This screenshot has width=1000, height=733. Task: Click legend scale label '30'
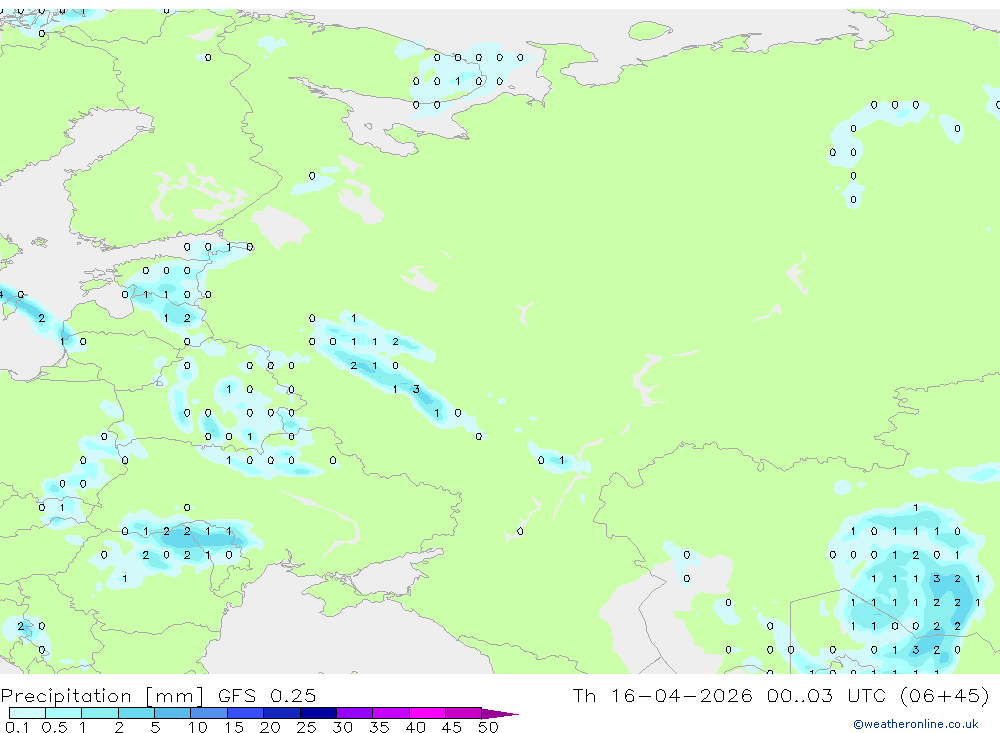tap(342, 727)
